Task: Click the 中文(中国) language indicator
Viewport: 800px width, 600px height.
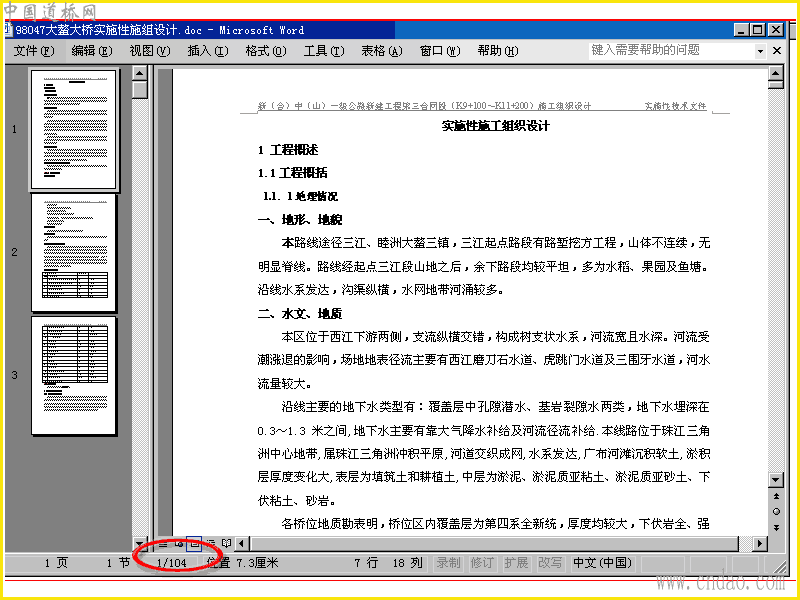Action: point(603,563)
